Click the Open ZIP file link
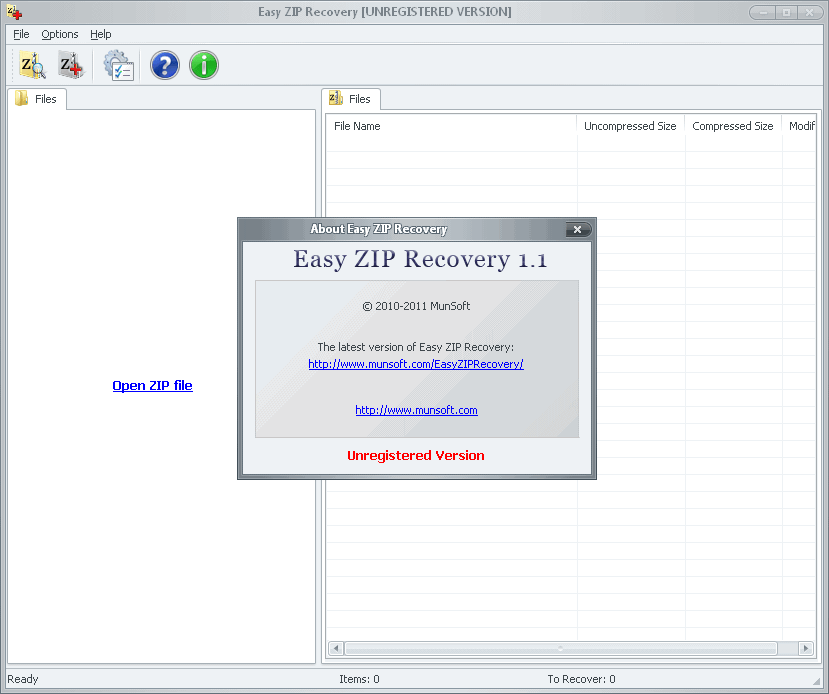Screen dimensions: 829x694 (152, 385)
